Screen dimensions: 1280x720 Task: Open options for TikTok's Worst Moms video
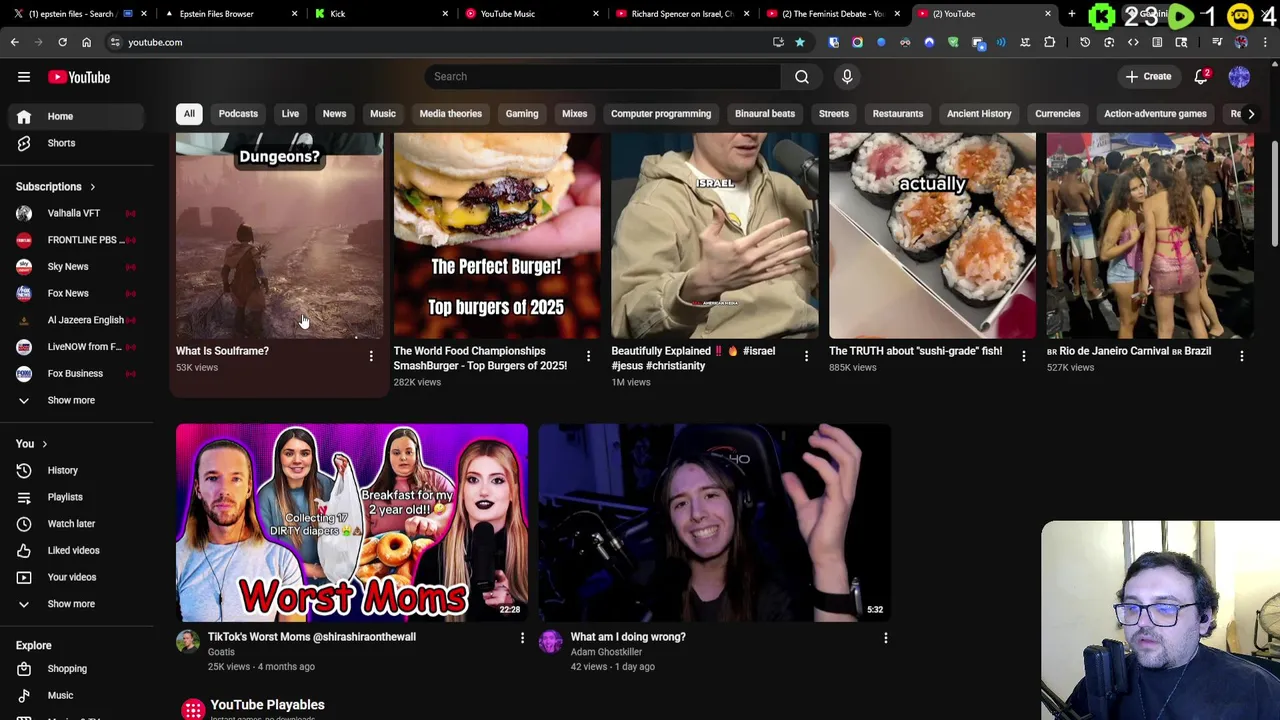[522, 638]
